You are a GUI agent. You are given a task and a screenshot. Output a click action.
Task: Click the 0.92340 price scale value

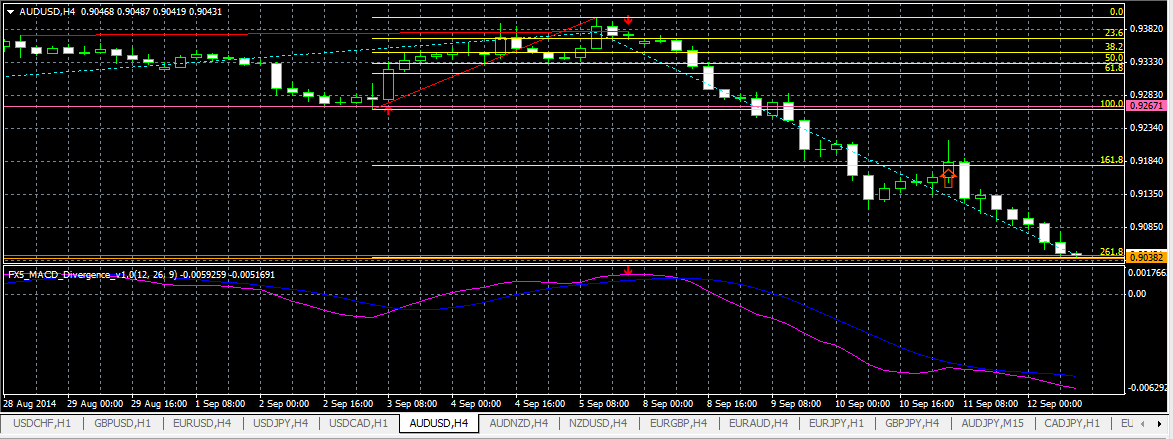[1145, 128]
